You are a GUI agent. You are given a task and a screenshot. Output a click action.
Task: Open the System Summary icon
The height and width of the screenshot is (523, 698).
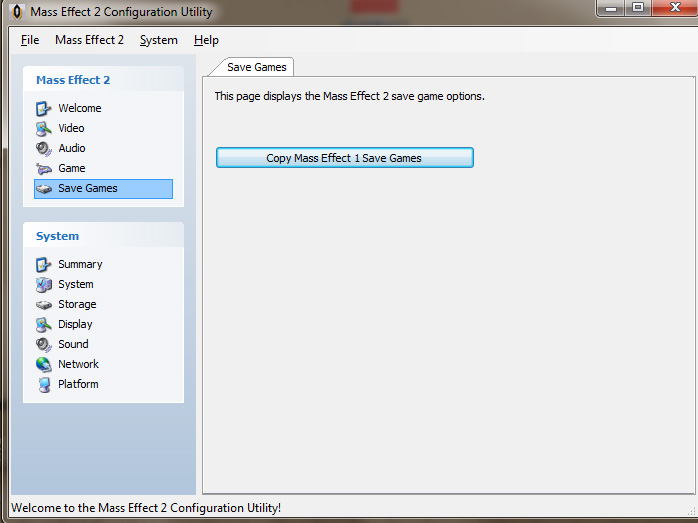pos(43,264)
